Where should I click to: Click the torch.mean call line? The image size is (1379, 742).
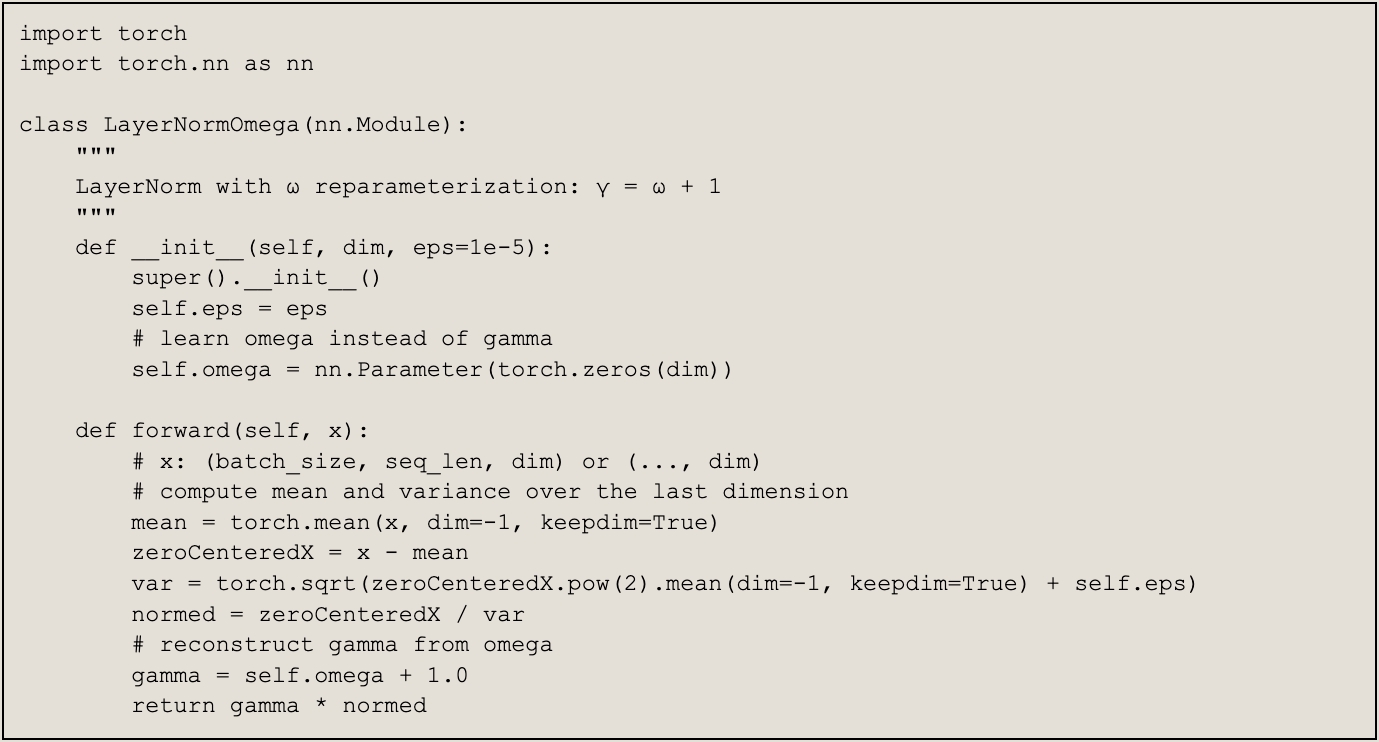[425, 523]
